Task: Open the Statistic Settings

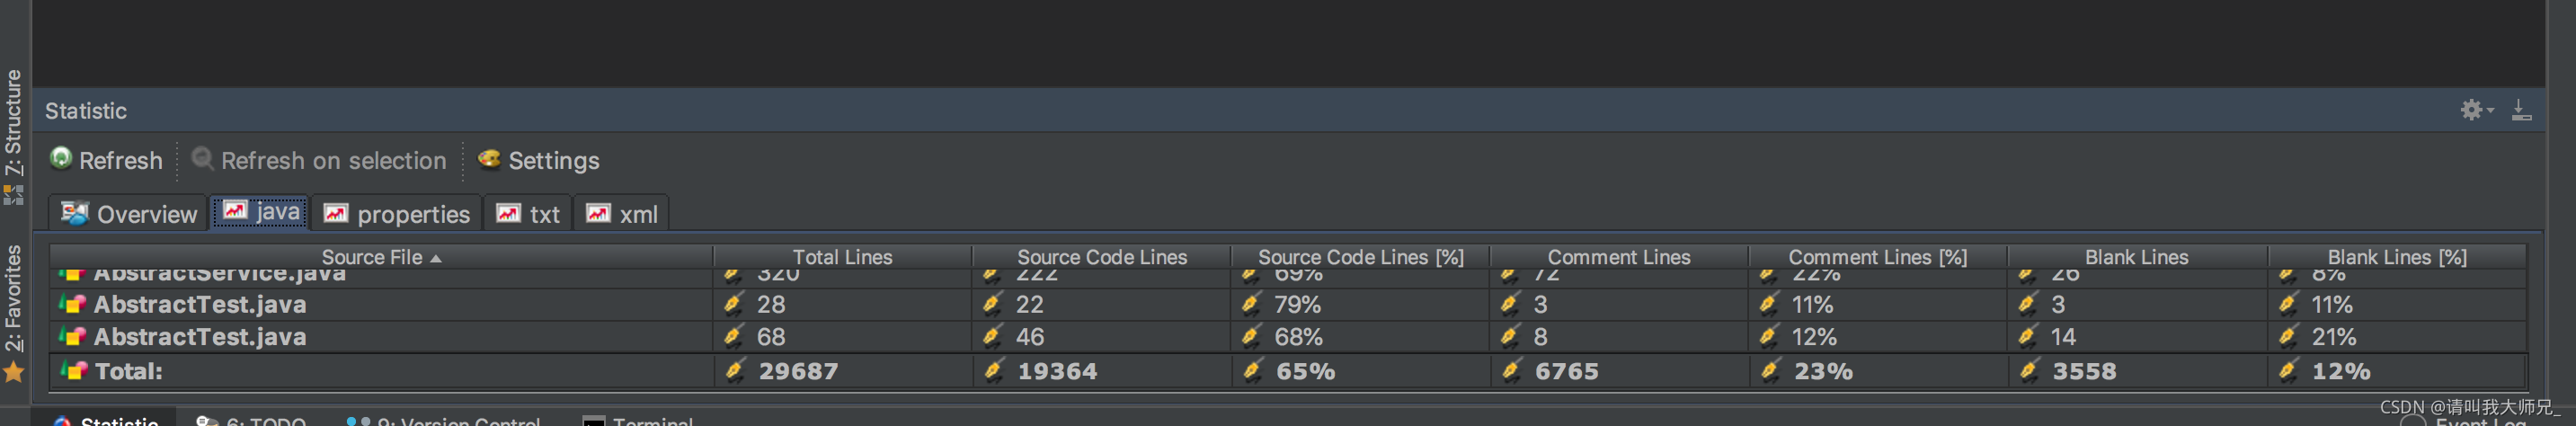Action: [539, 160]
